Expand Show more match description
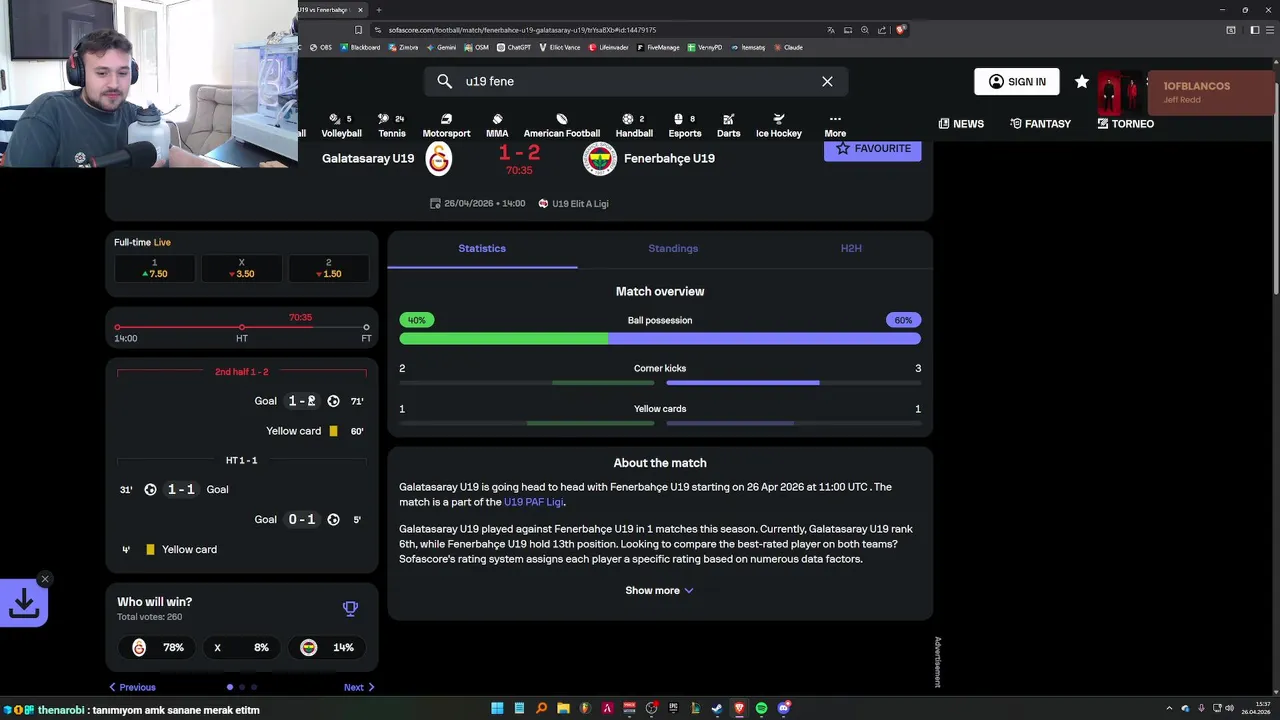This screenshot has width=1280, height=720. click(x=659, y=590)
